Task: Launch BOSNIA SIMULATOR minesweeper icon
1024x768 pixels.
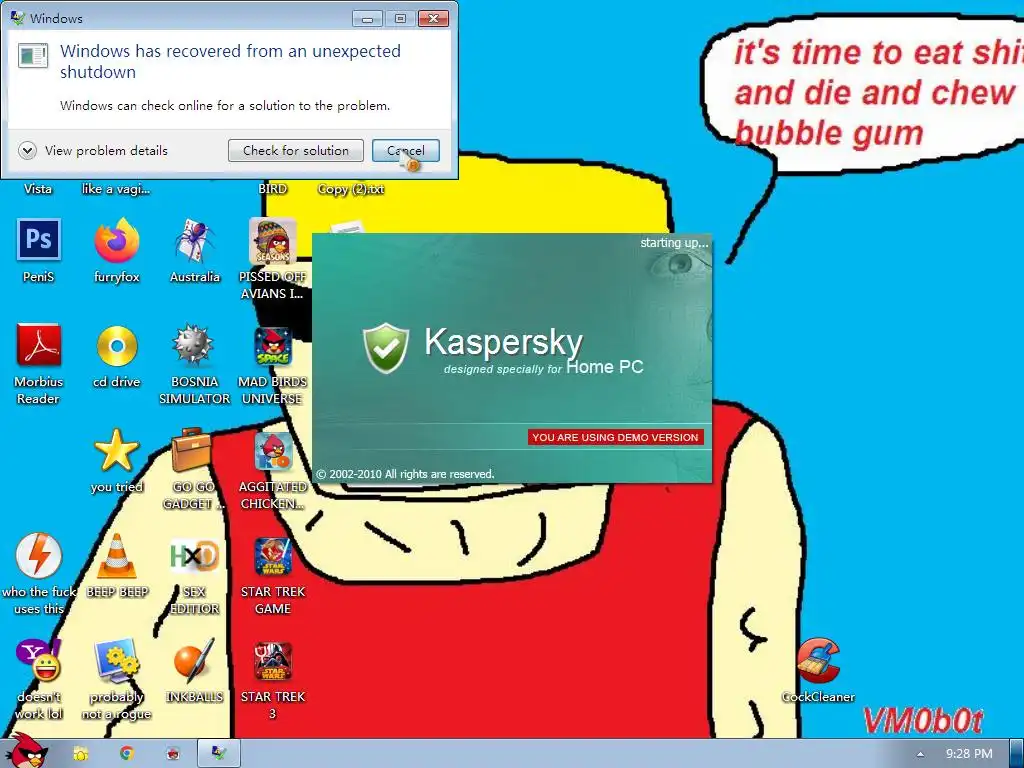Action: 194,345
